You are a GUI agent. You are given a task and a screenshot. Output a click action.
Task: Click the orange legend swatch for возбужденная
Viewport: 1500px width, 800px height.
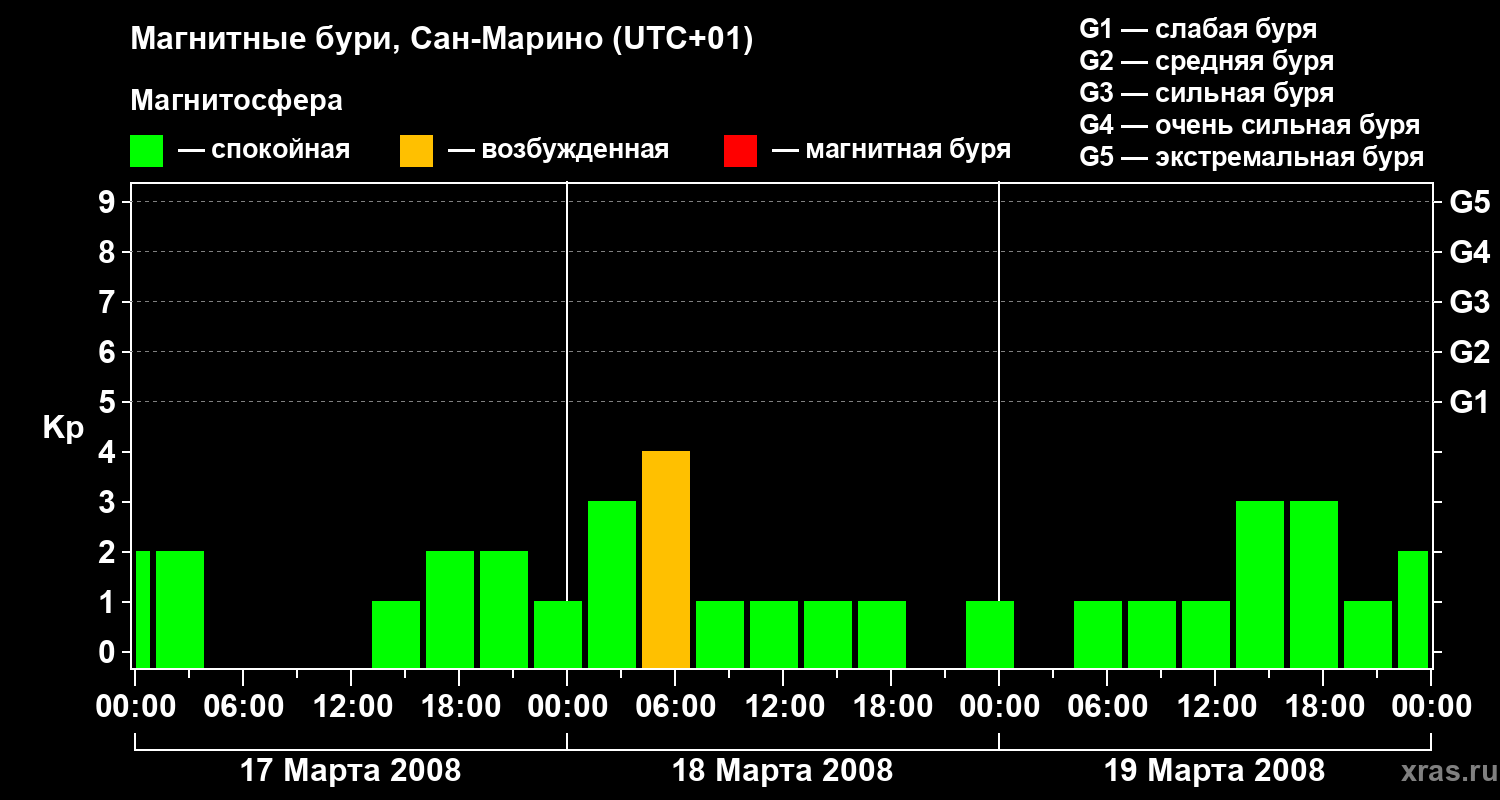coord(417,150)
